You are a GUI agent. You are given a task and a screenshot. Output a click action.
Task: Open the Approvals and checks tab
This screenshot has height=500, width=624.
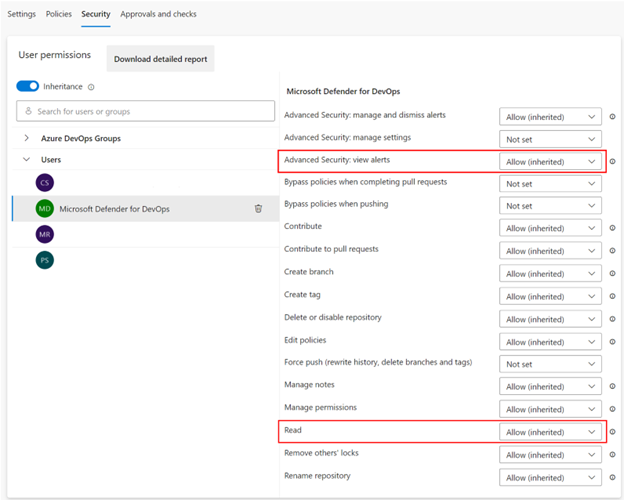tap(158, 15)
